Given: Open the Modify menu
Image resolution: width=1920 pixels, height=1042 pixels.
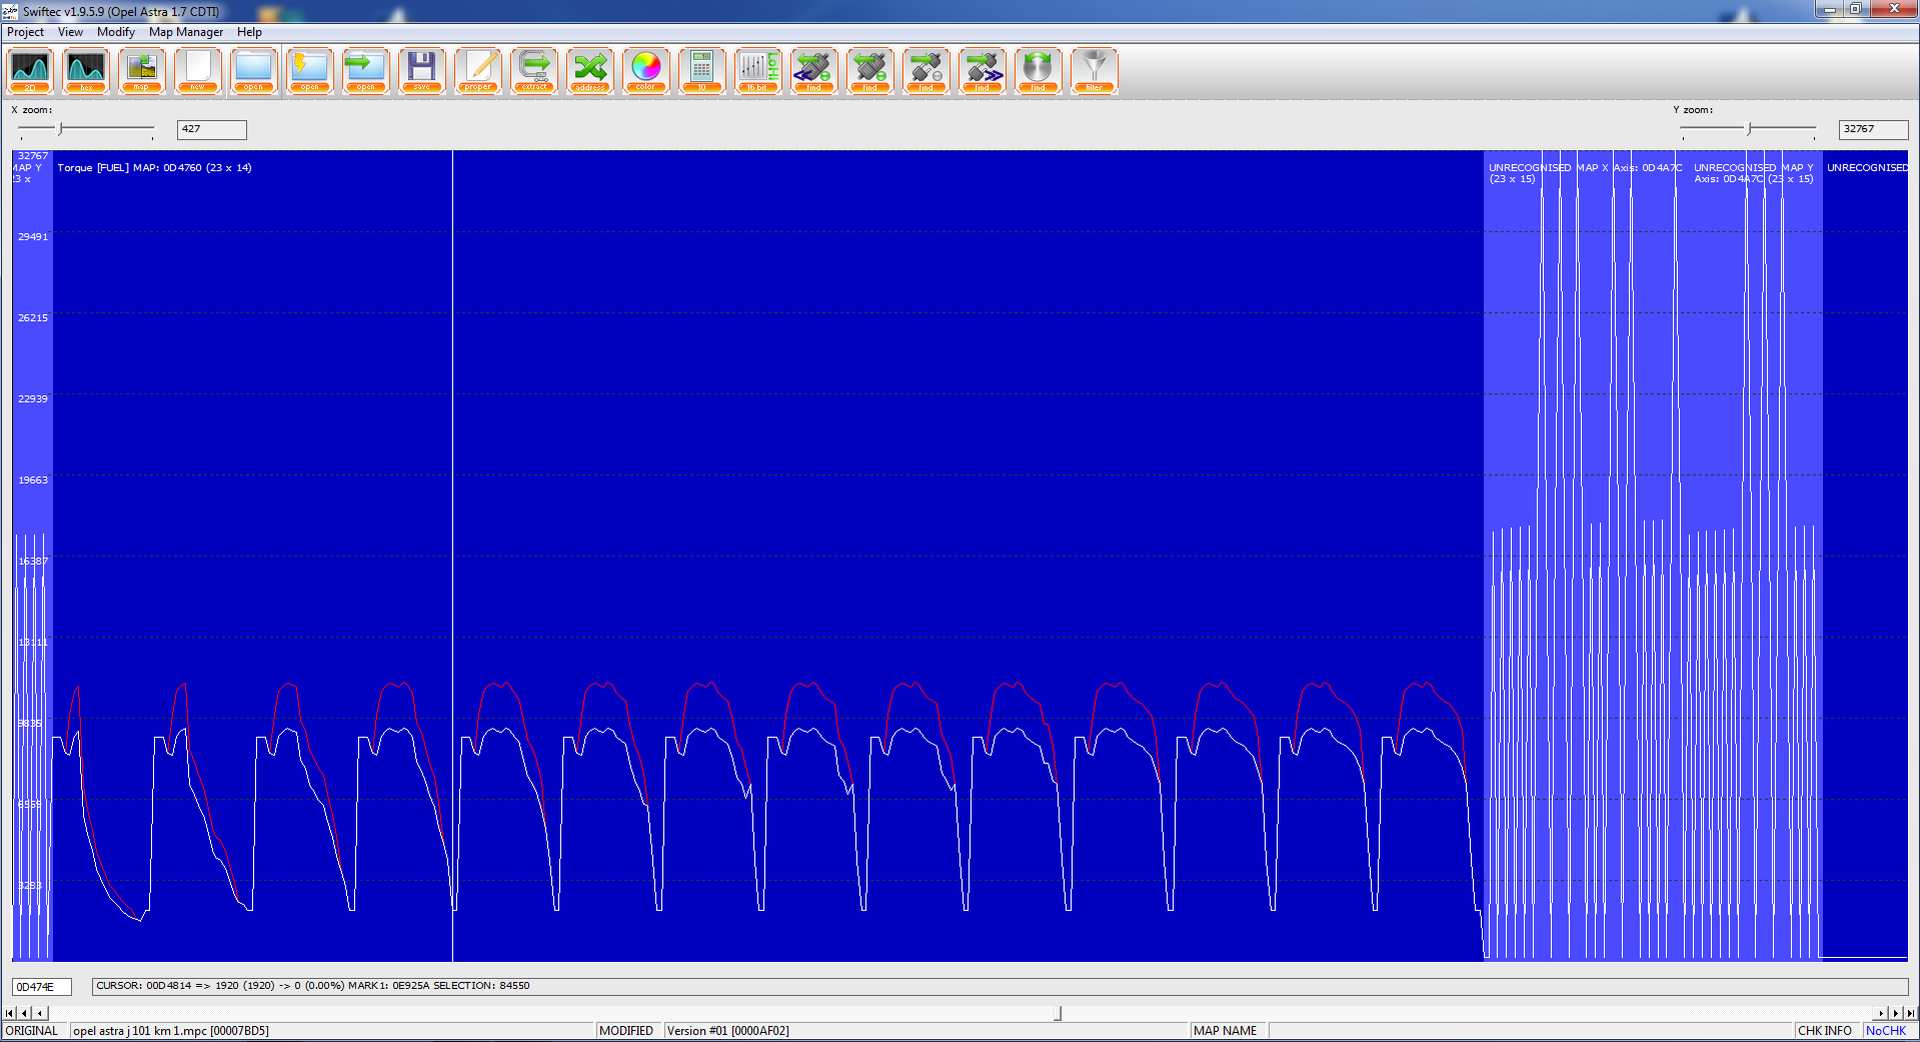Looking at the screenshot, I should click(116, 32).
